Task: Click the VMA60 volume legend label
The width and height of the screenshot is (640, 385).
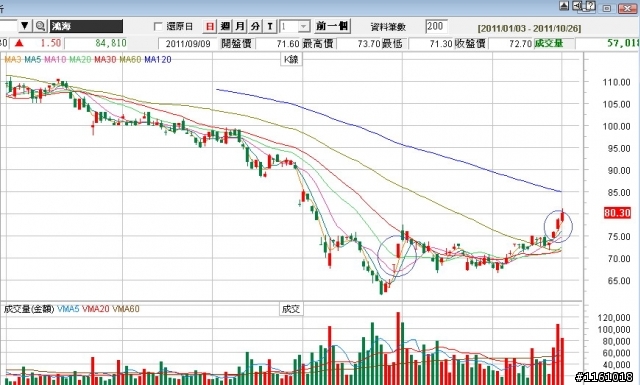Action: (x=126, y=309)
